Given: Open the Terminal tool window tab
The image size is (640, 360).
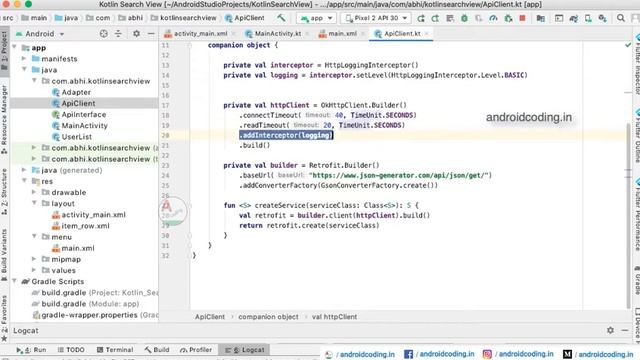Looking at the screenshot, I should click(x=115, y=350).
